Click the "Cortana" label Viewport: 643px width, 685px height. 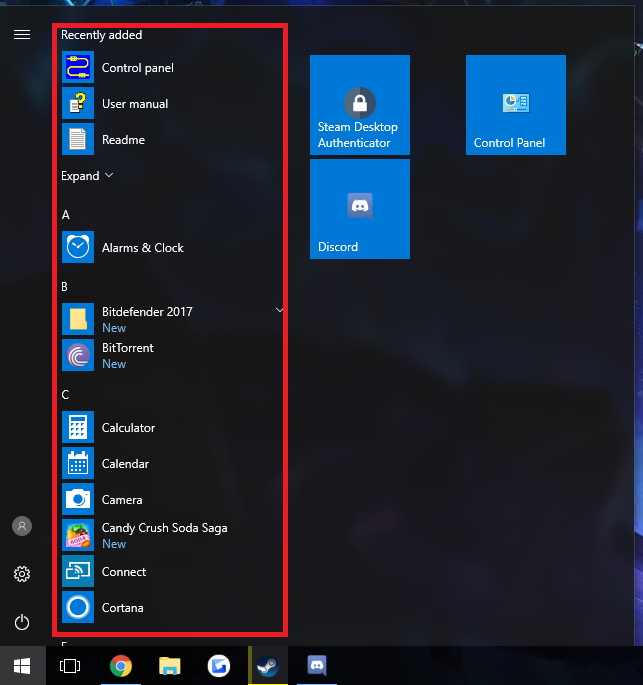click(123, 608)
